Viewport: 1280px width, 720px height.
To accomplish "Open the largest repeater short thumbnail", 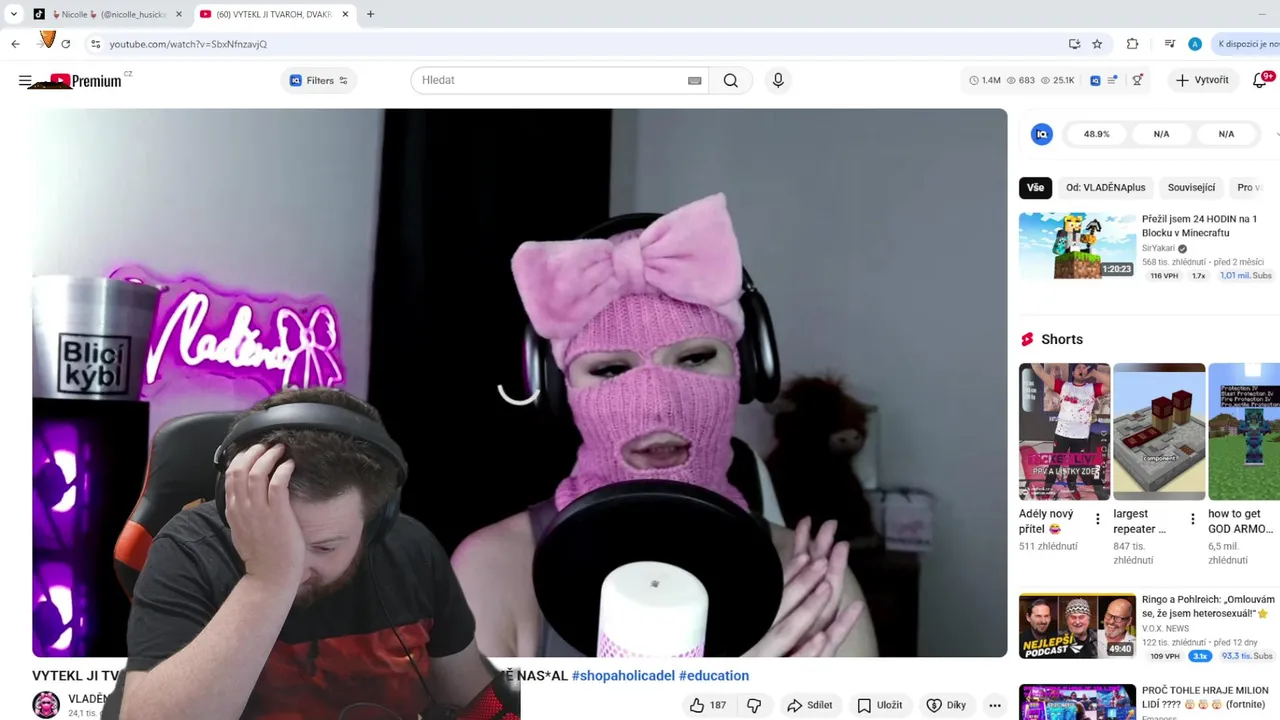I will click(x=1159, y=432).
